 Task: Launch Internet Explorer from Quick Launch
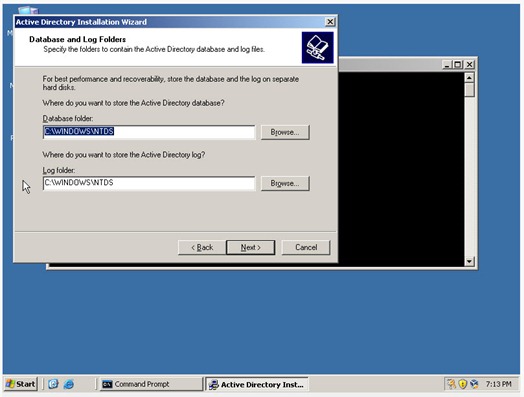[69, 384]
